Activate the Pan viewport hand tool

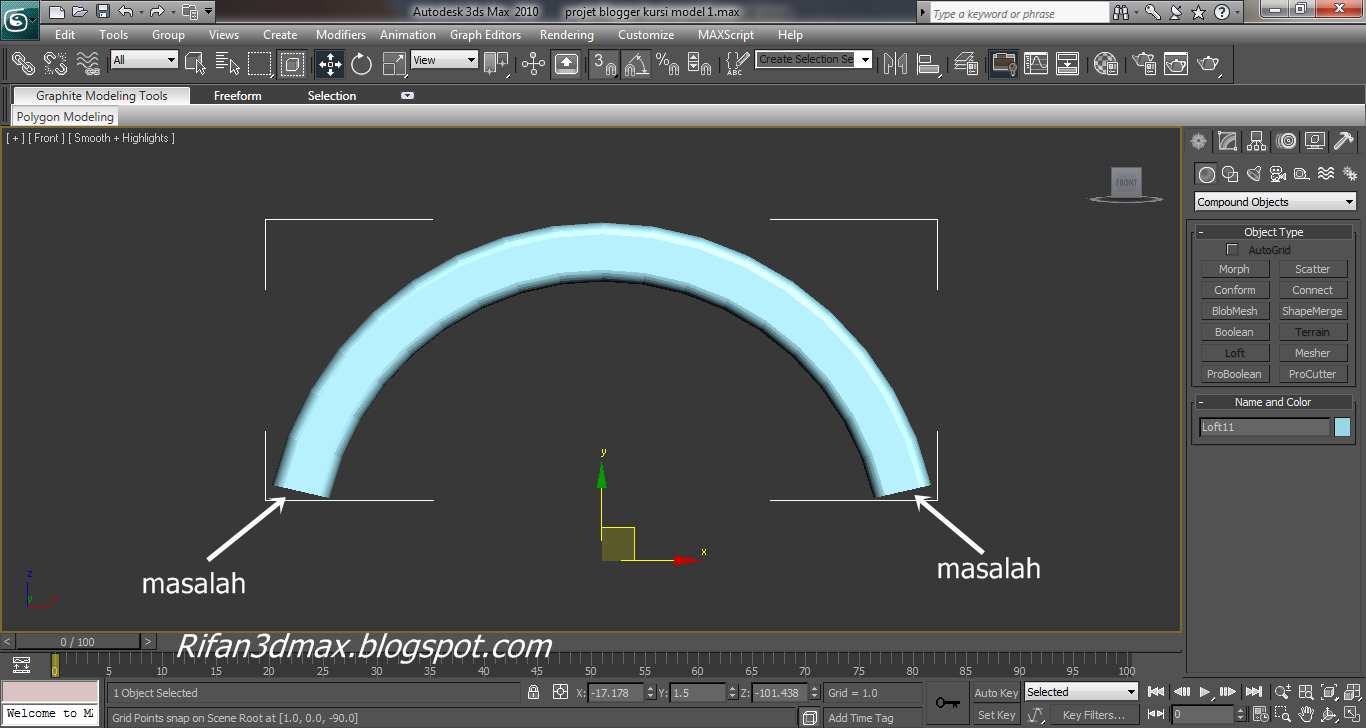point(1306,714)
